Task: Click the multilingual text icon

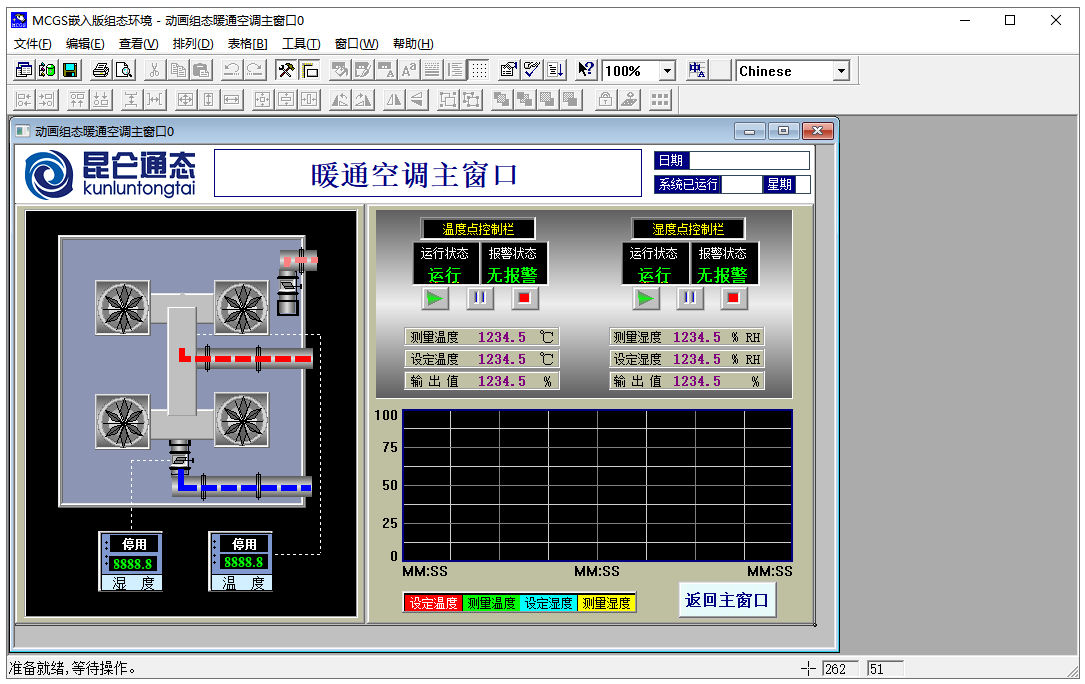Action: point(697,70)
